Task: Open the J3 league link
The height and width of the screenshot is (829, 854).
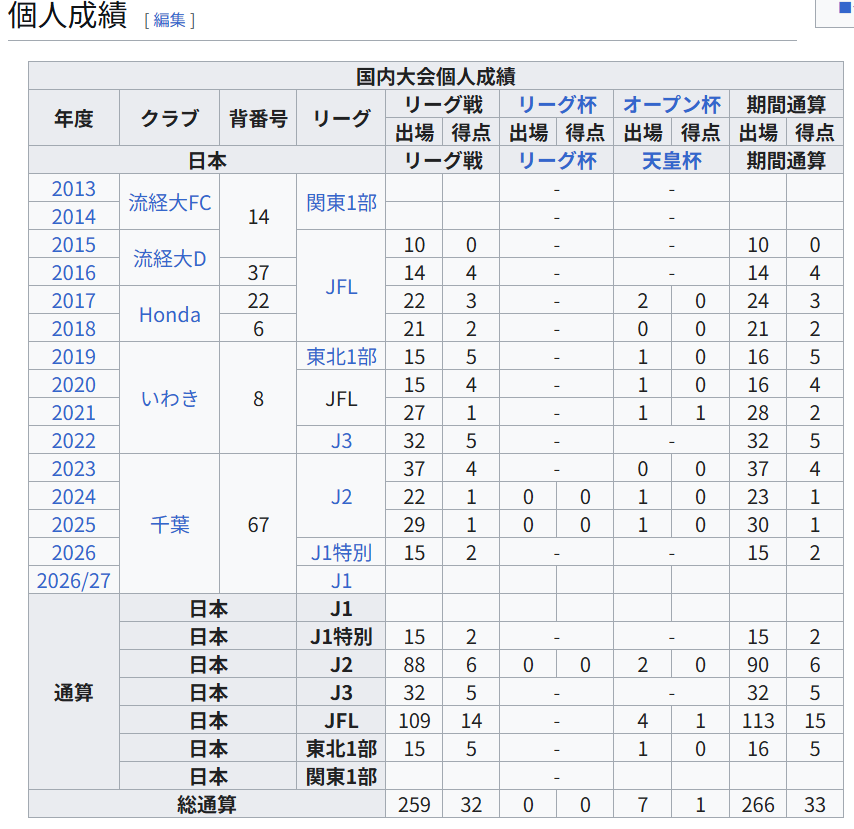Action: pyautogui.click(x=341, y=441)
